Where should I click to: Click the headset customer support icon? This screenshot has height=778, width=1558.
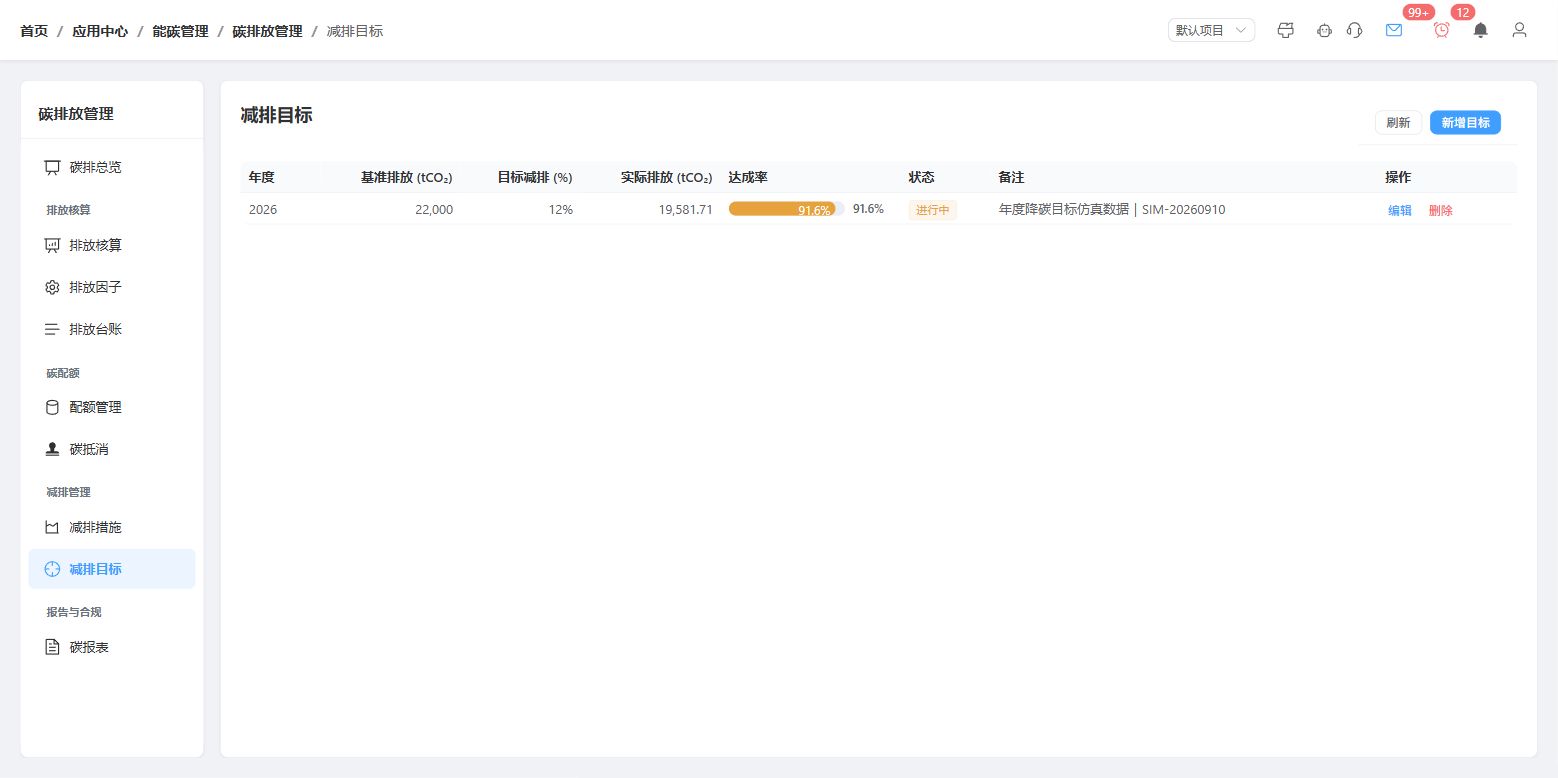point(1355,30)
